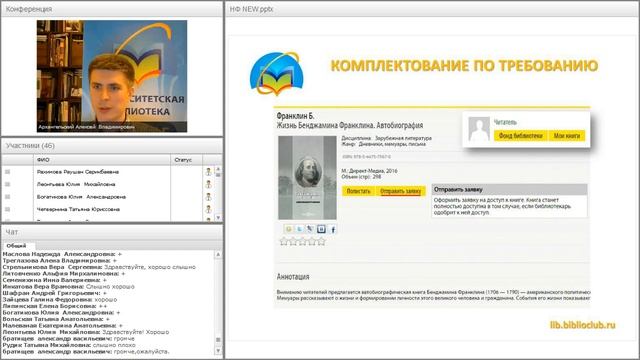Viewport: 640px width, 360px height.
Task: Click chat message from Литовченко Альфия Мирхалимовна
Action: [64, 273]
